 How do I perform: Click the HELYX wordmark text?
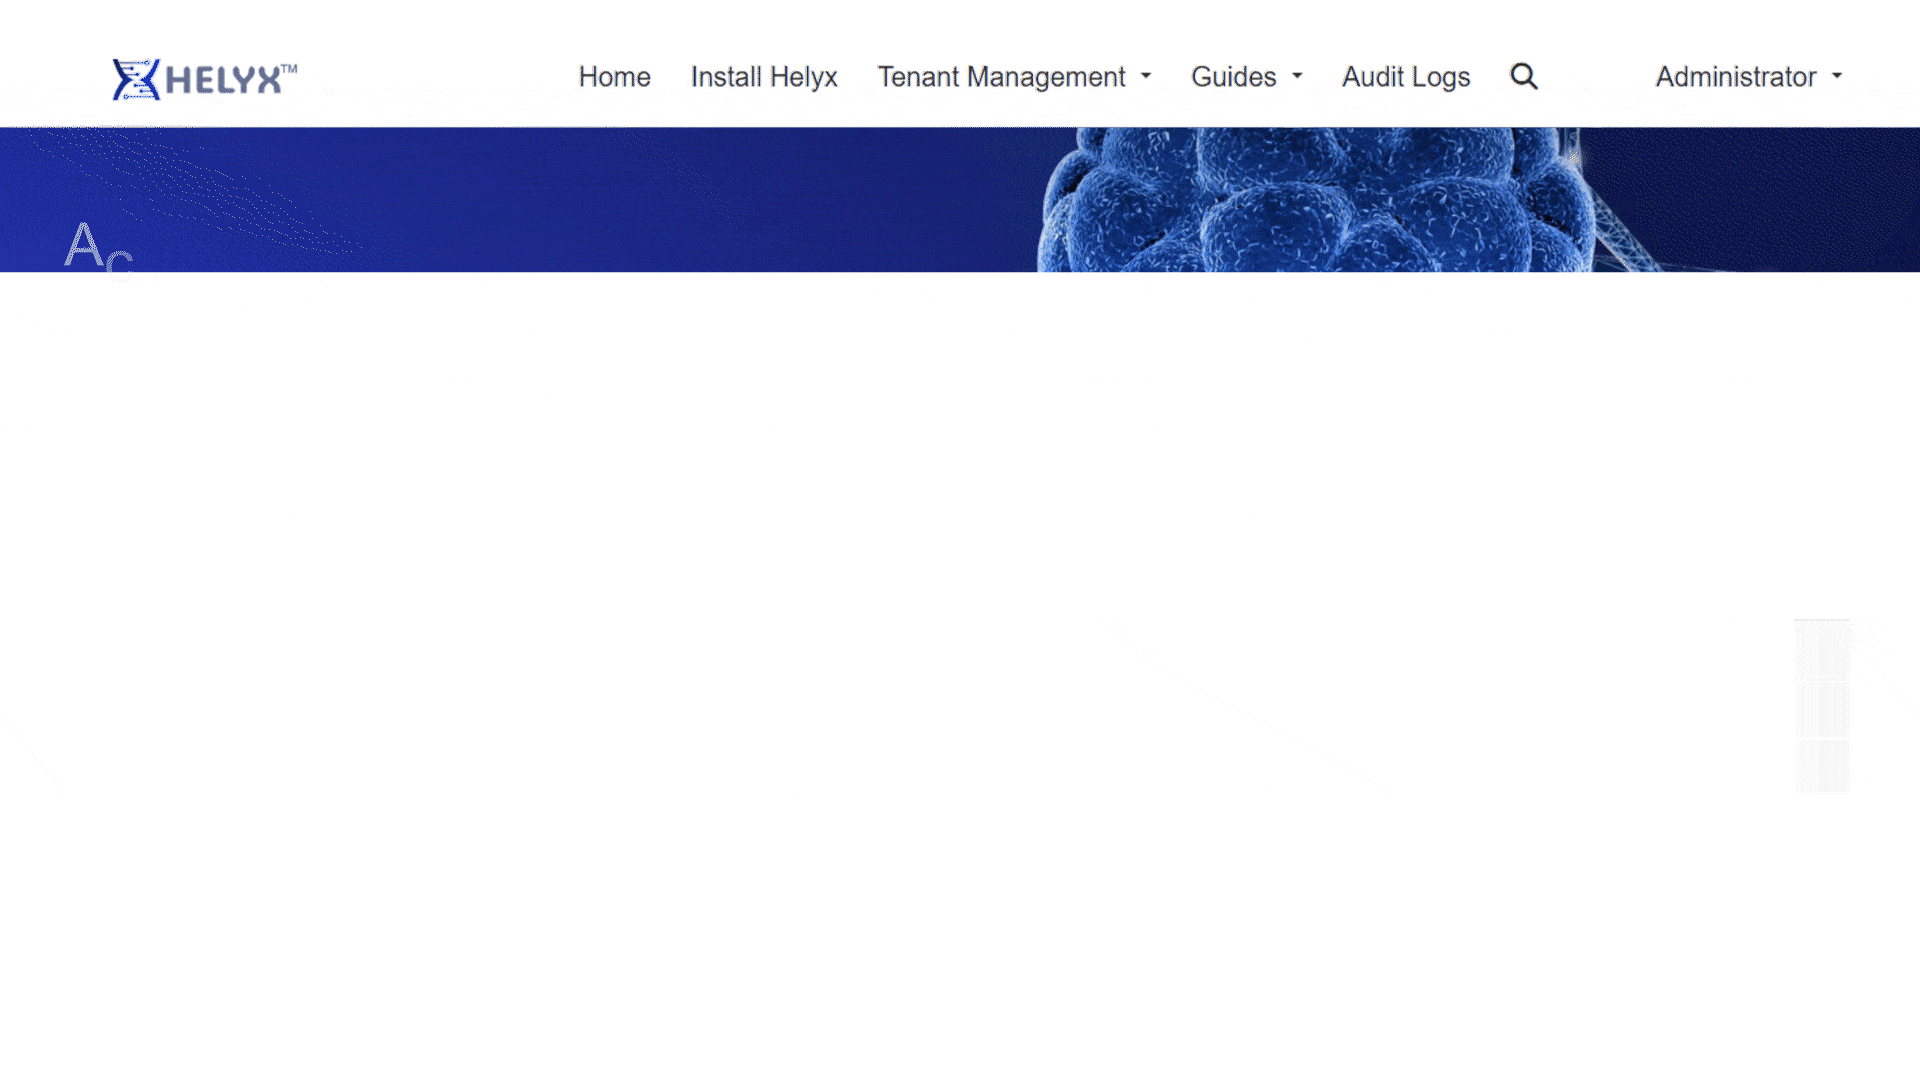click(x=223, y=81)
